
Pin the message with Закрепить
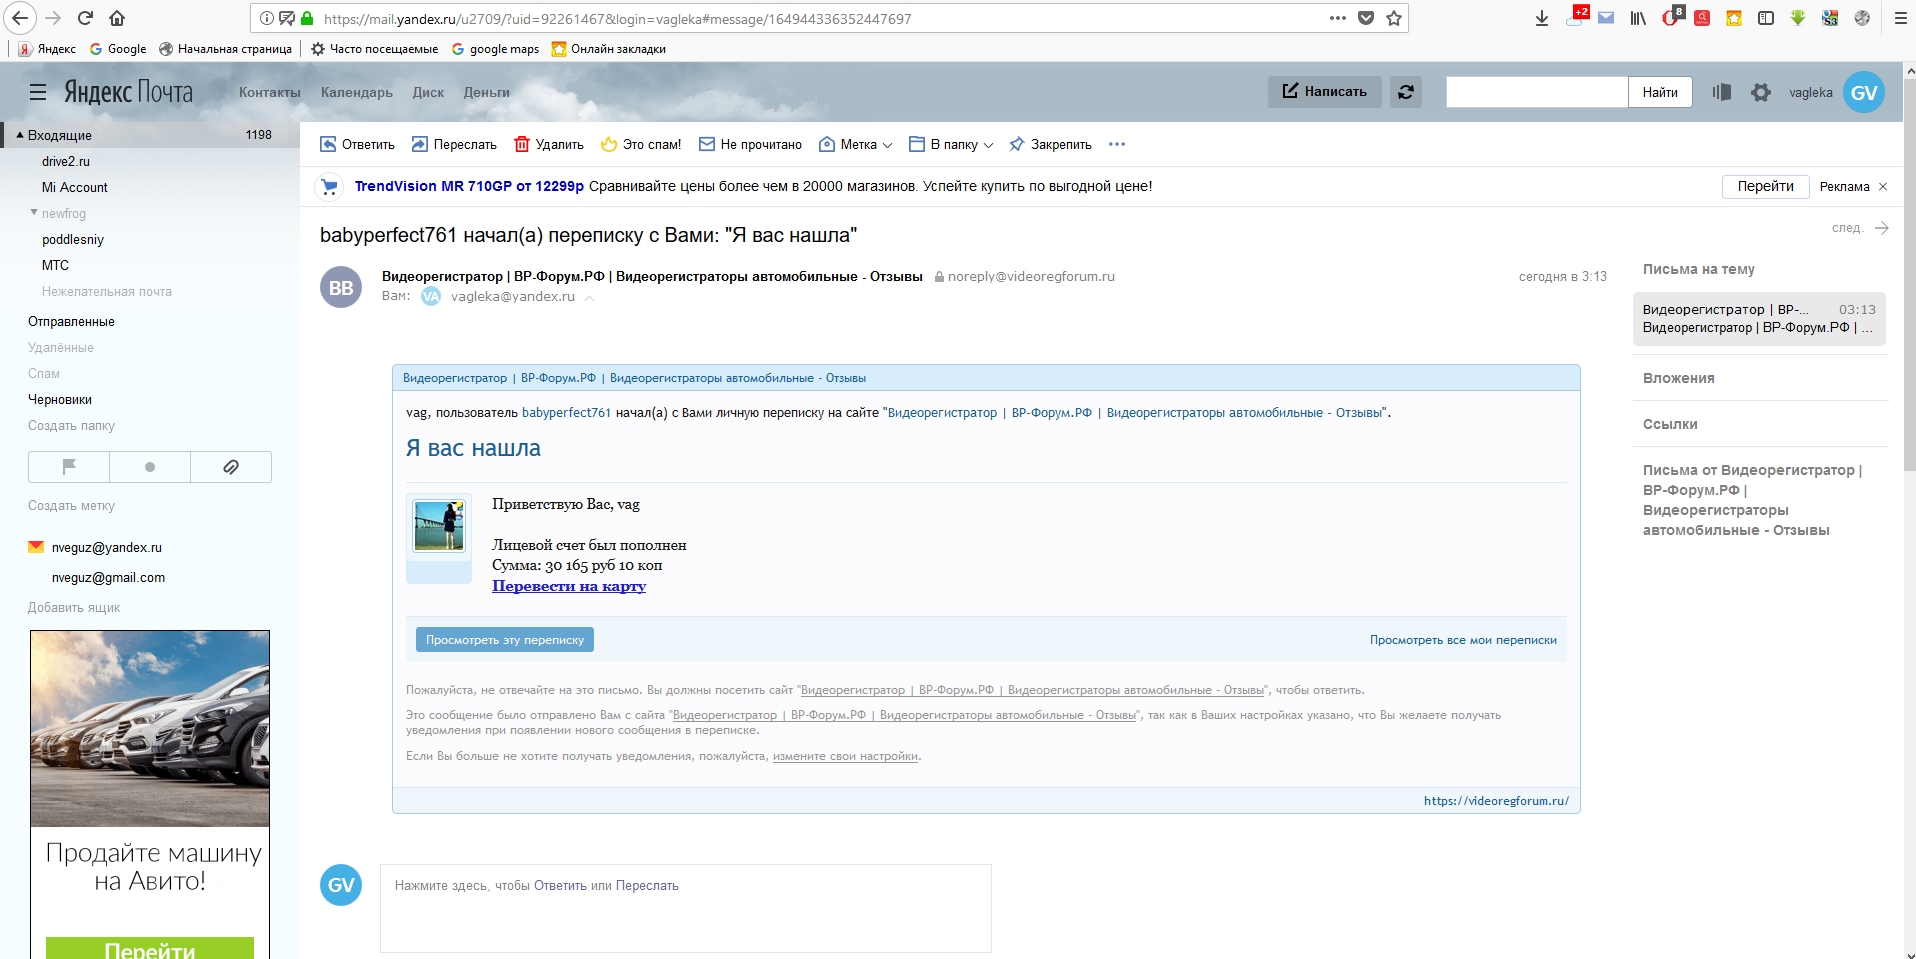click(1050, 144)
